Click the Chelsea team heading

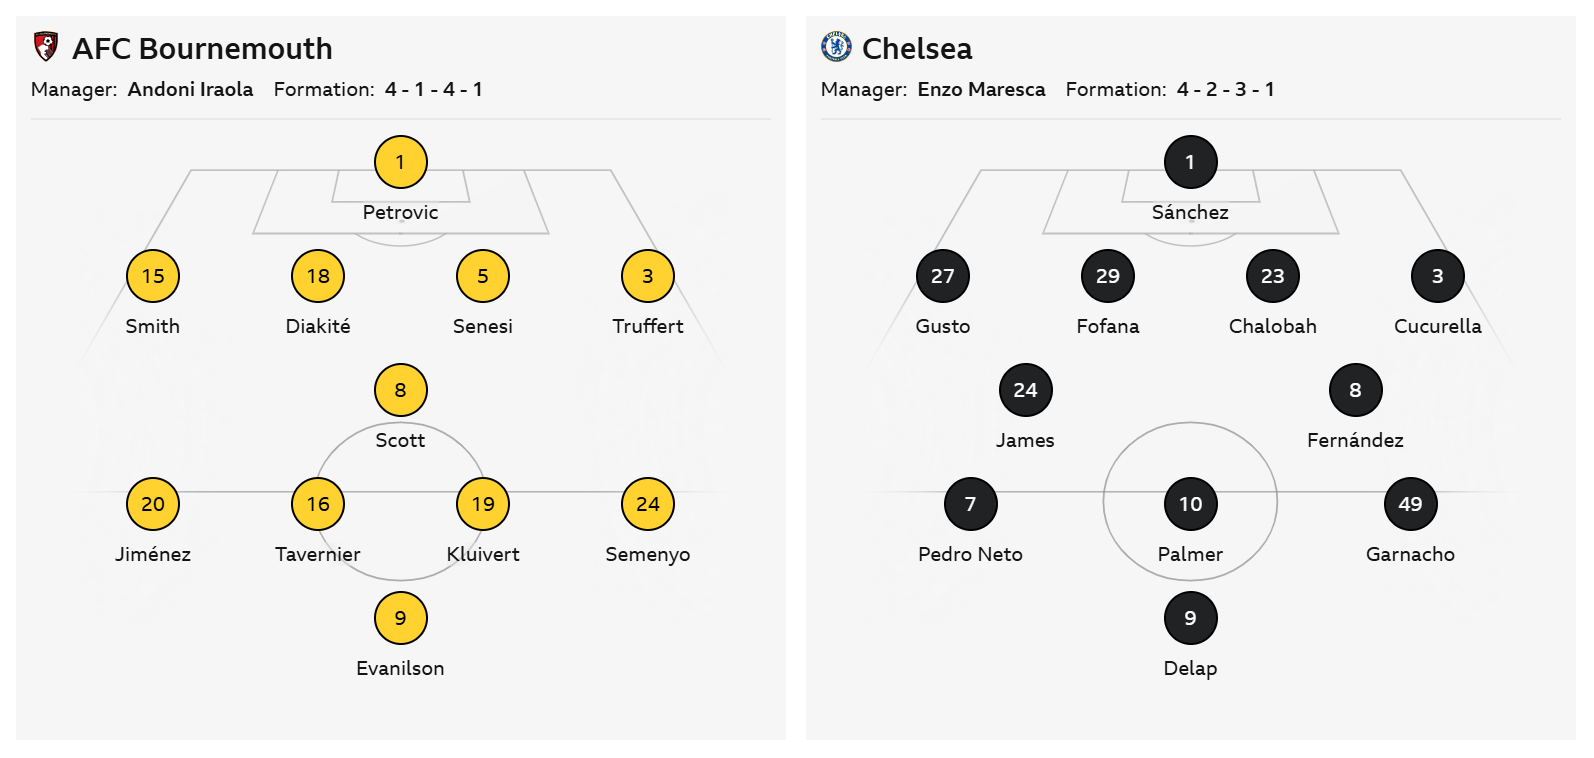[x=916, y=48]
